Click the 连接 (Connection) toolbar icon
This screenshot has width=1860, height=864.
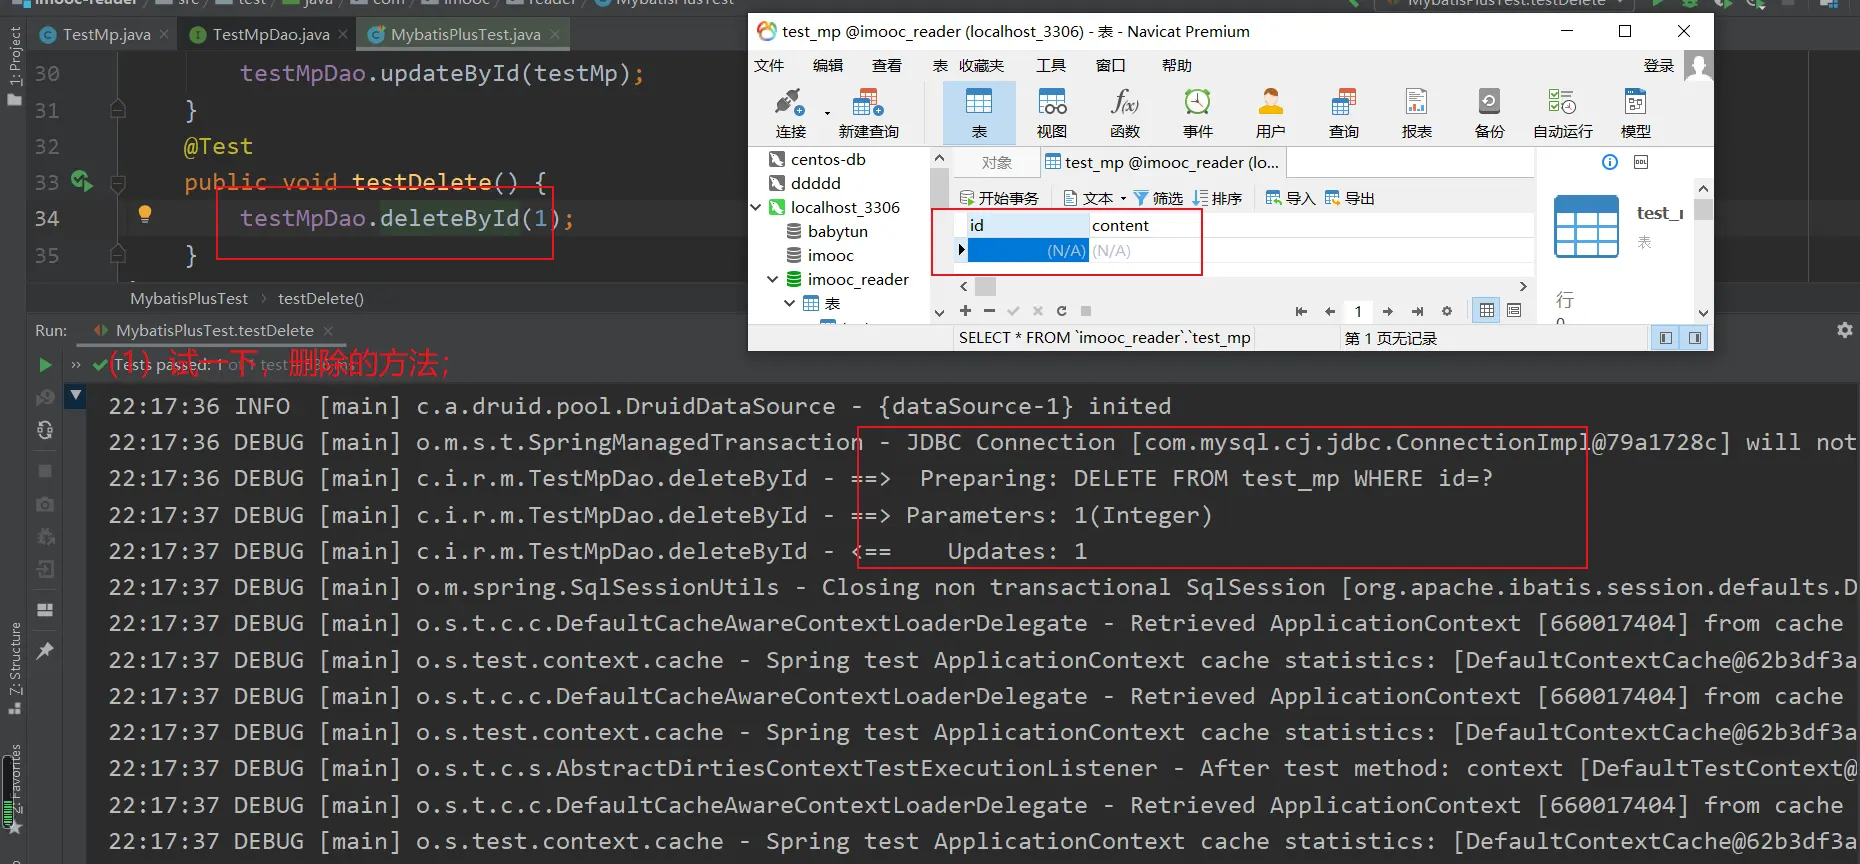[790, 113]
